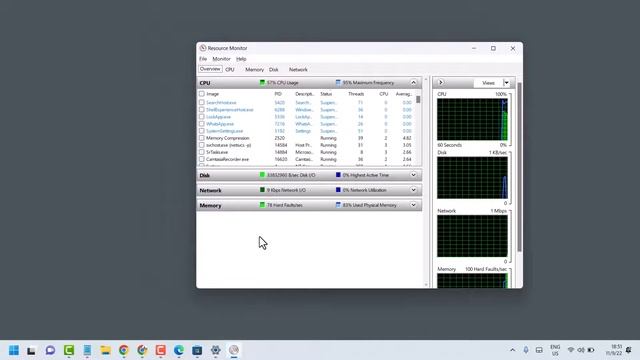Image resolution: width=640 pixels, height=360 pixels.
Task: Click the Network activity graph
Action: tap(472, 236)
